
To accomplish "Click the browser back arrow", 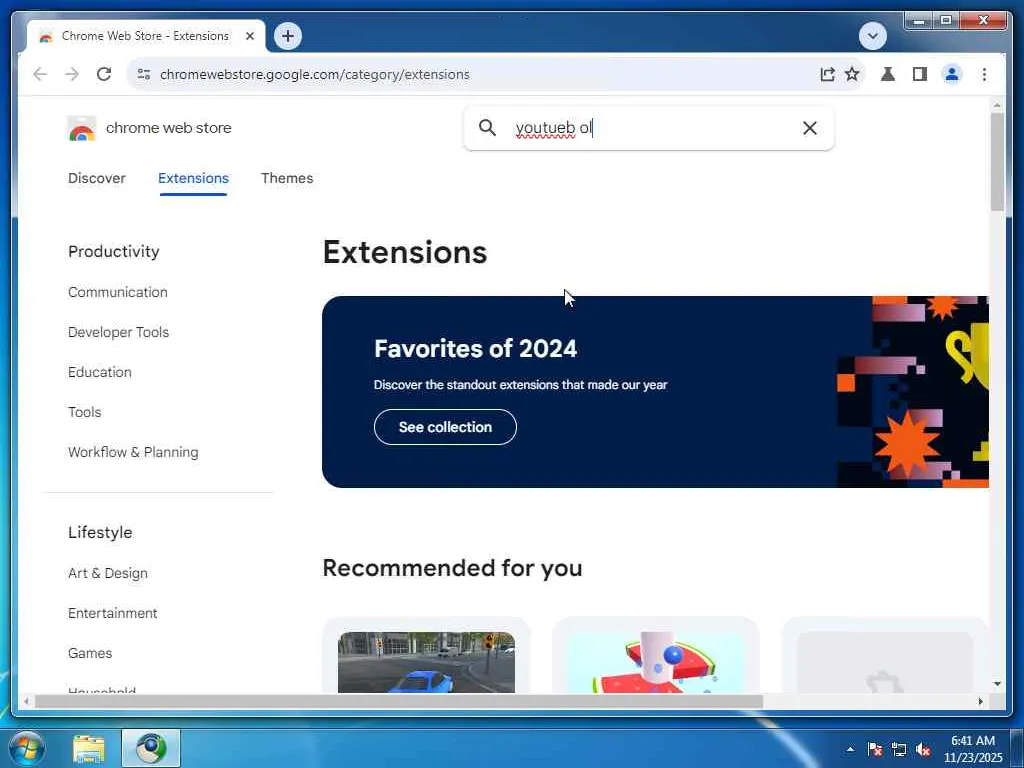I will (x=40, y=74).
